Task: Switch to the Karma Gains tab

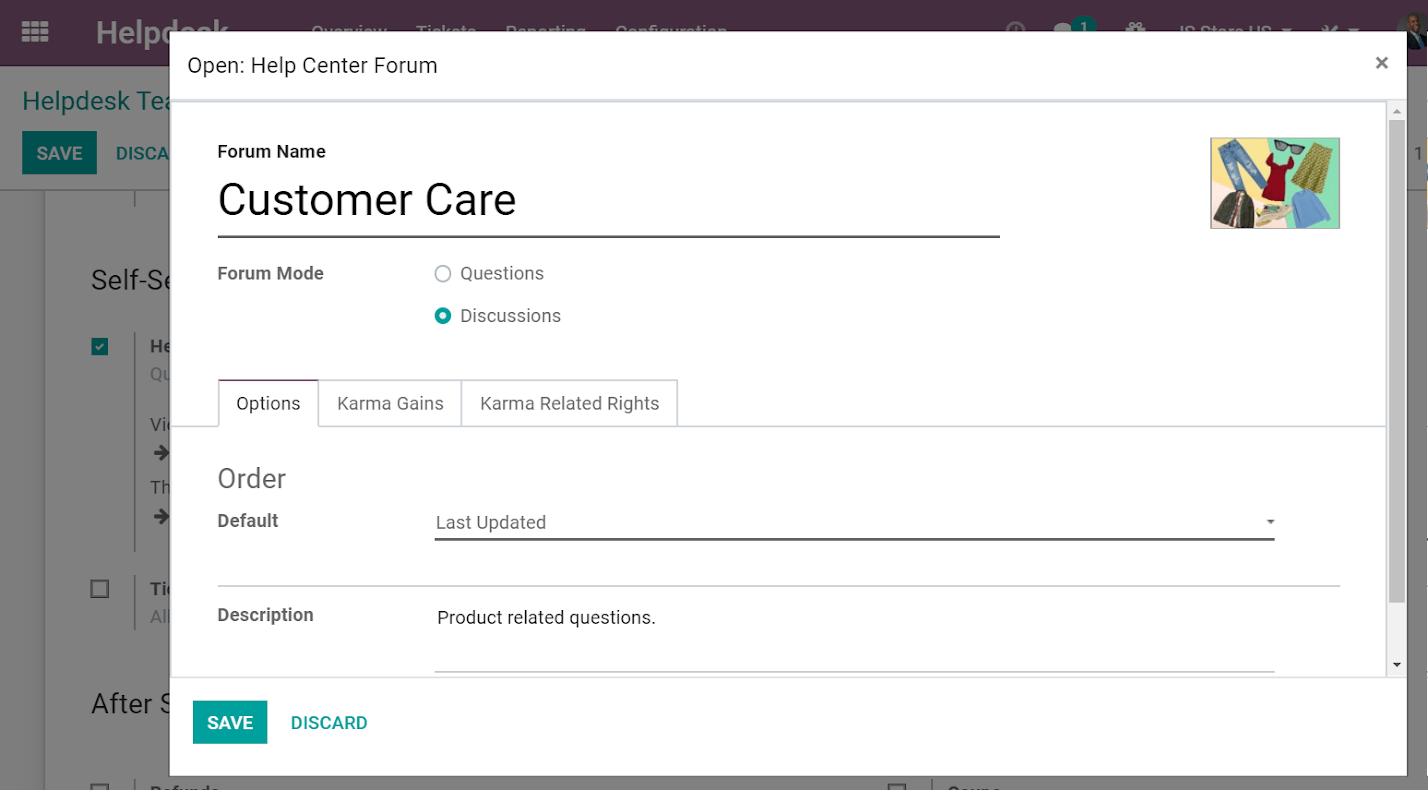Action: pos(389,403)
